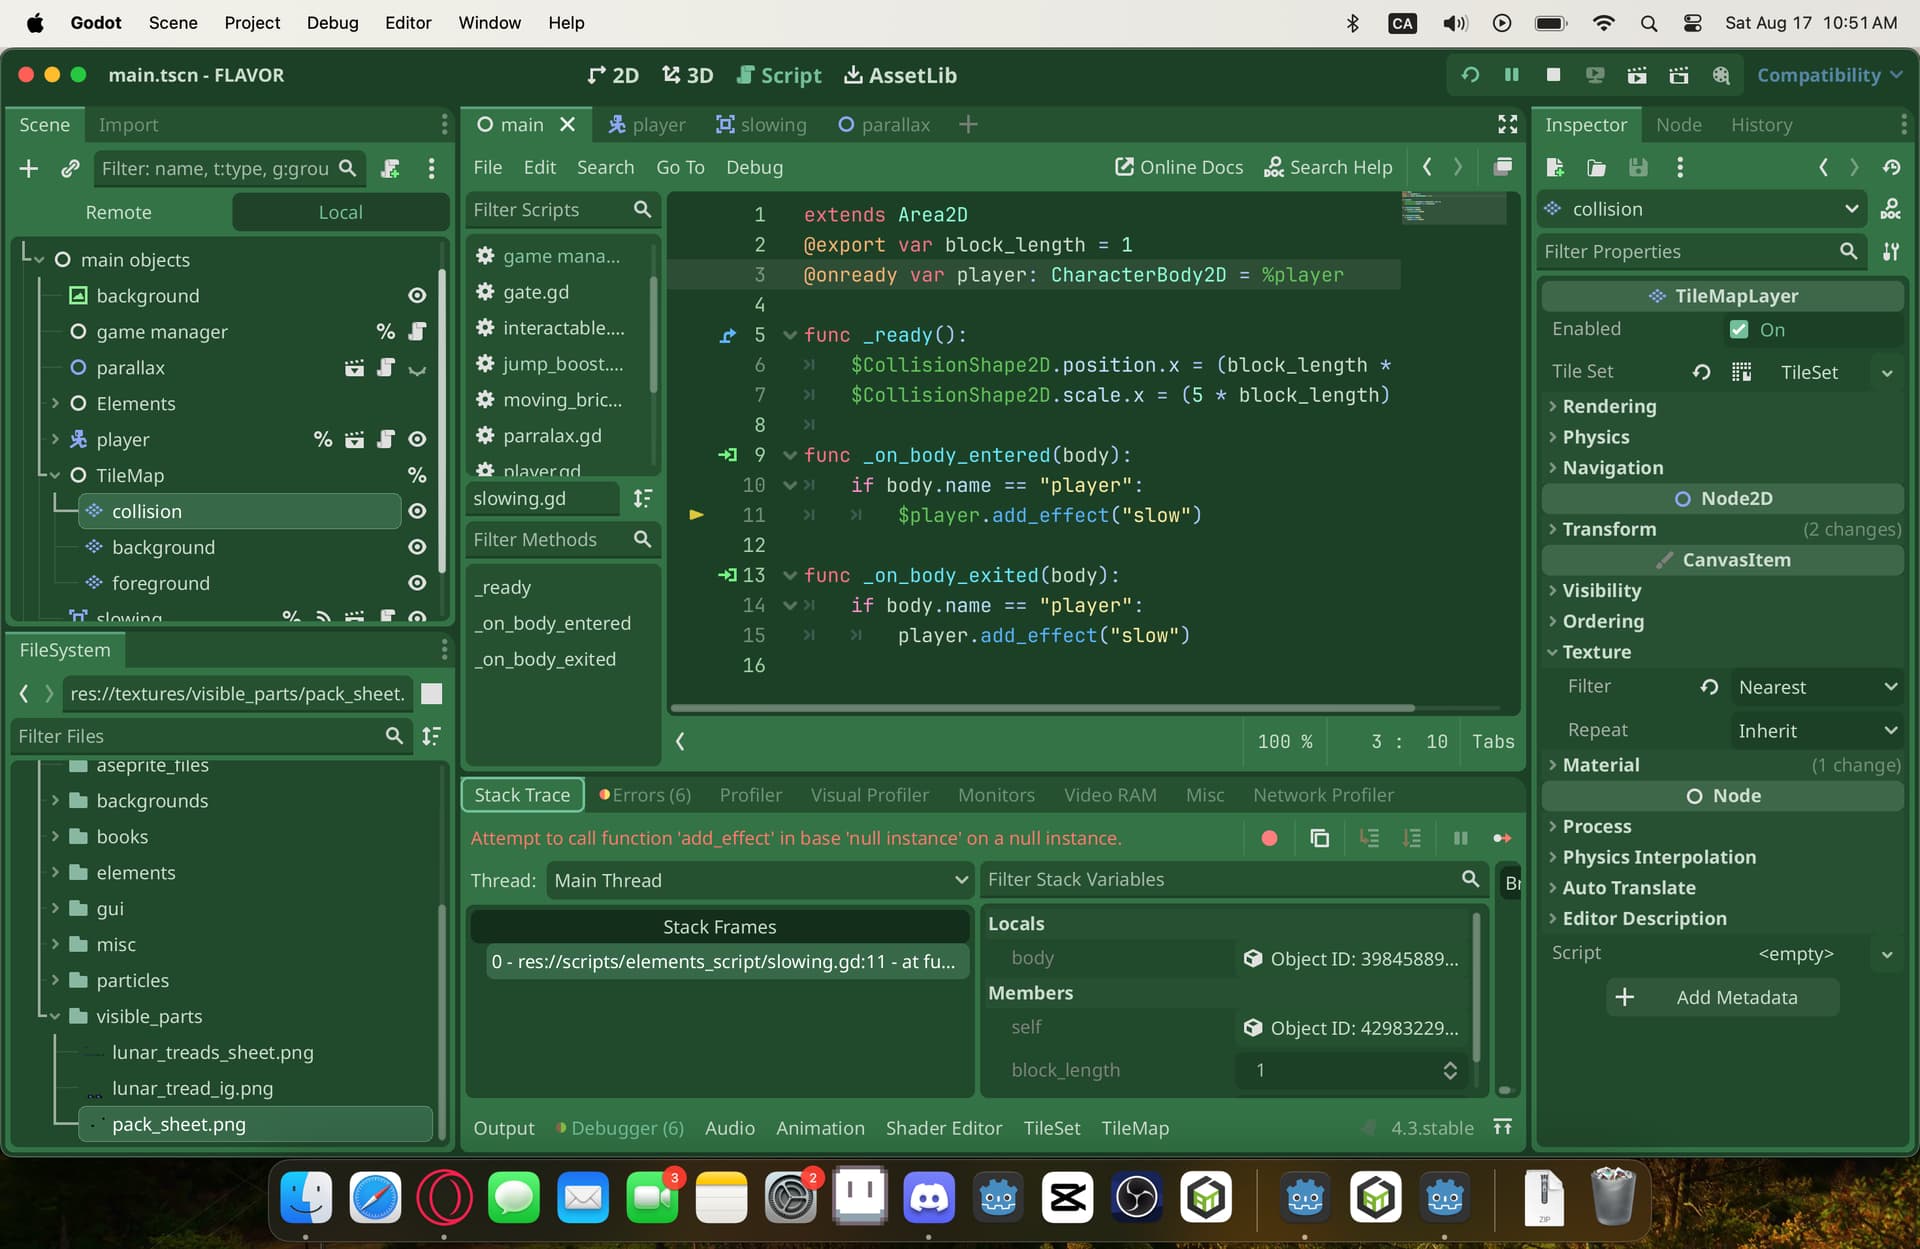This screenshot has height=1249, width=1920.
Task: Hide the foreground tile layer
Action: click(417, 583)
